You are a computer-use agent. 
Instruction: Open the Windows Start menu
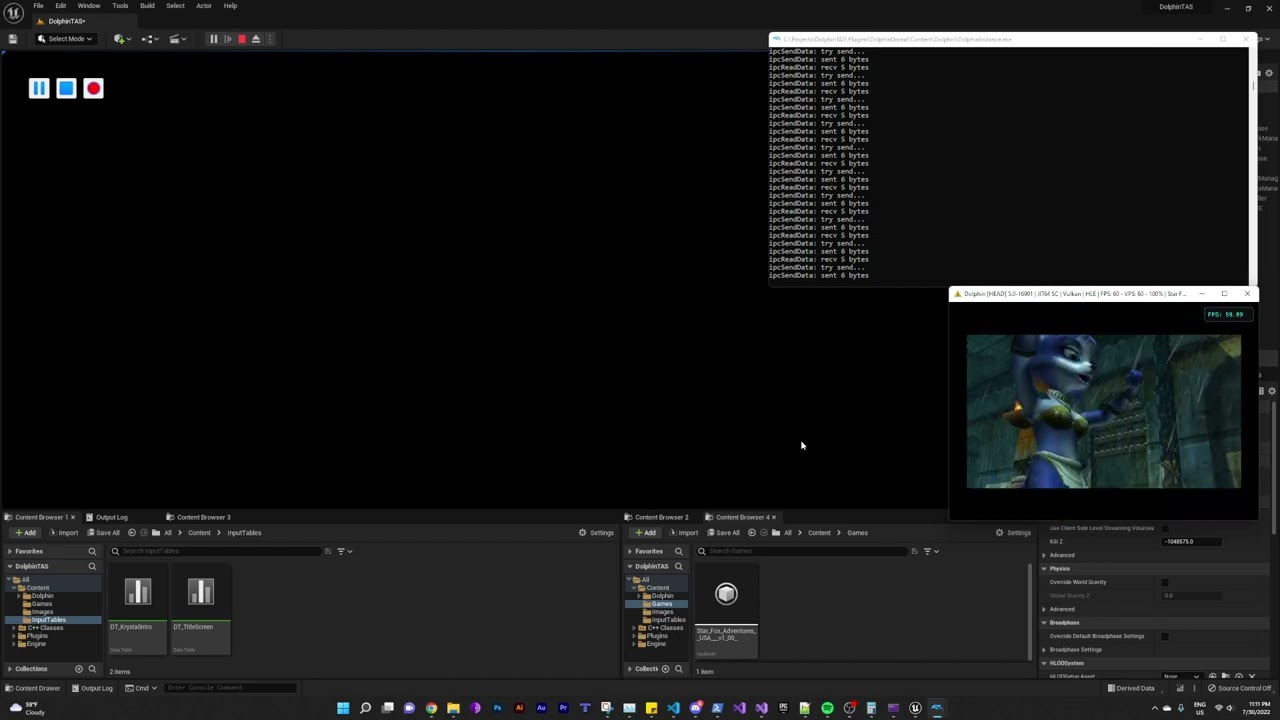click(343, 709)
